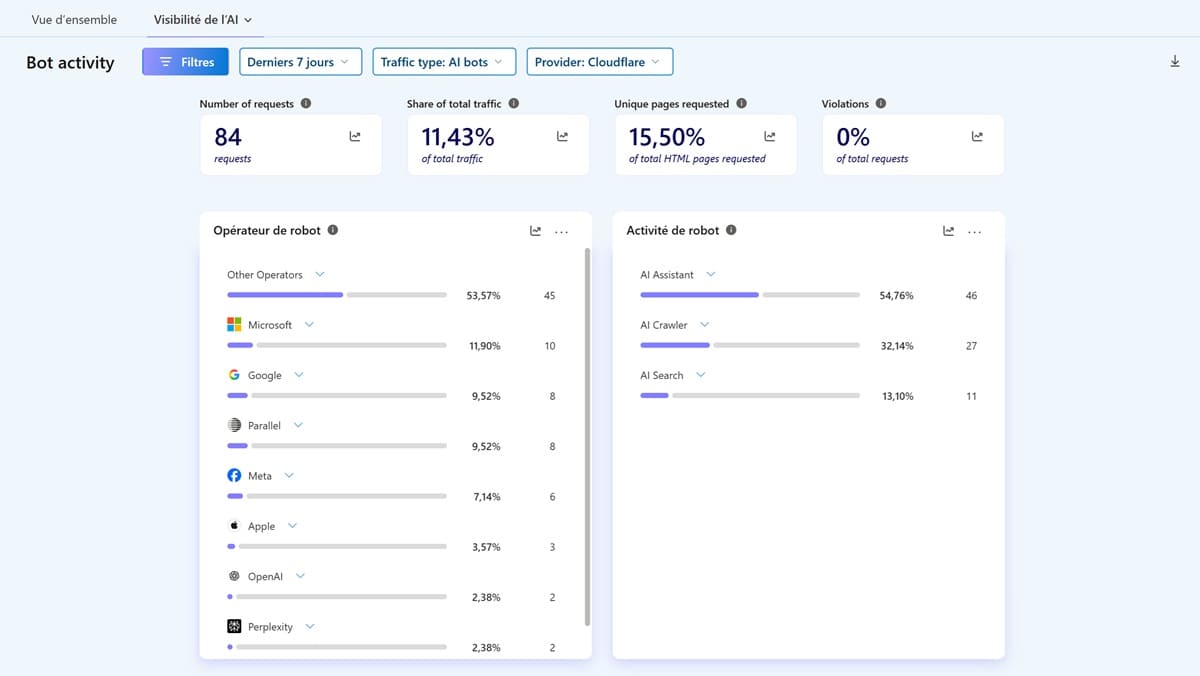The width and height of the screenshot is (1200, 676).
Task: Click the 7,14% value for Meta
Action: click(x=487, y=497)
